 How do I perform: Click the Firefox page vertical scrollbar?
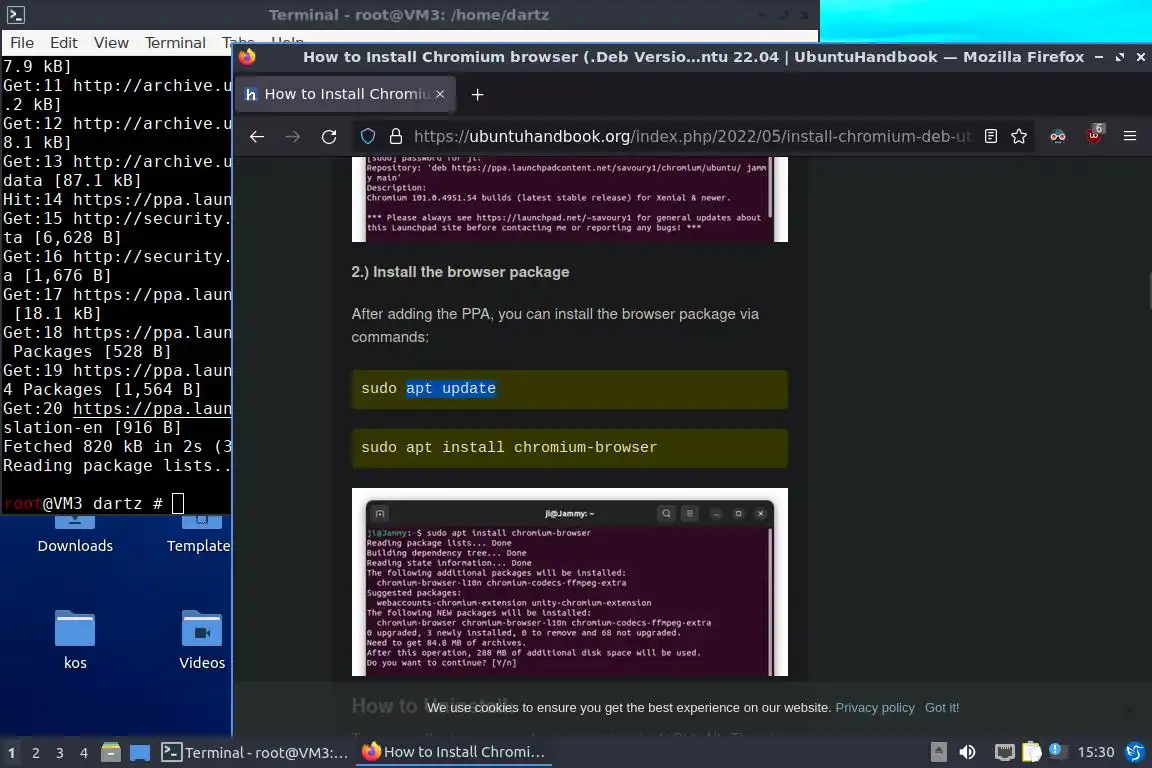(x=1148, y=290)
